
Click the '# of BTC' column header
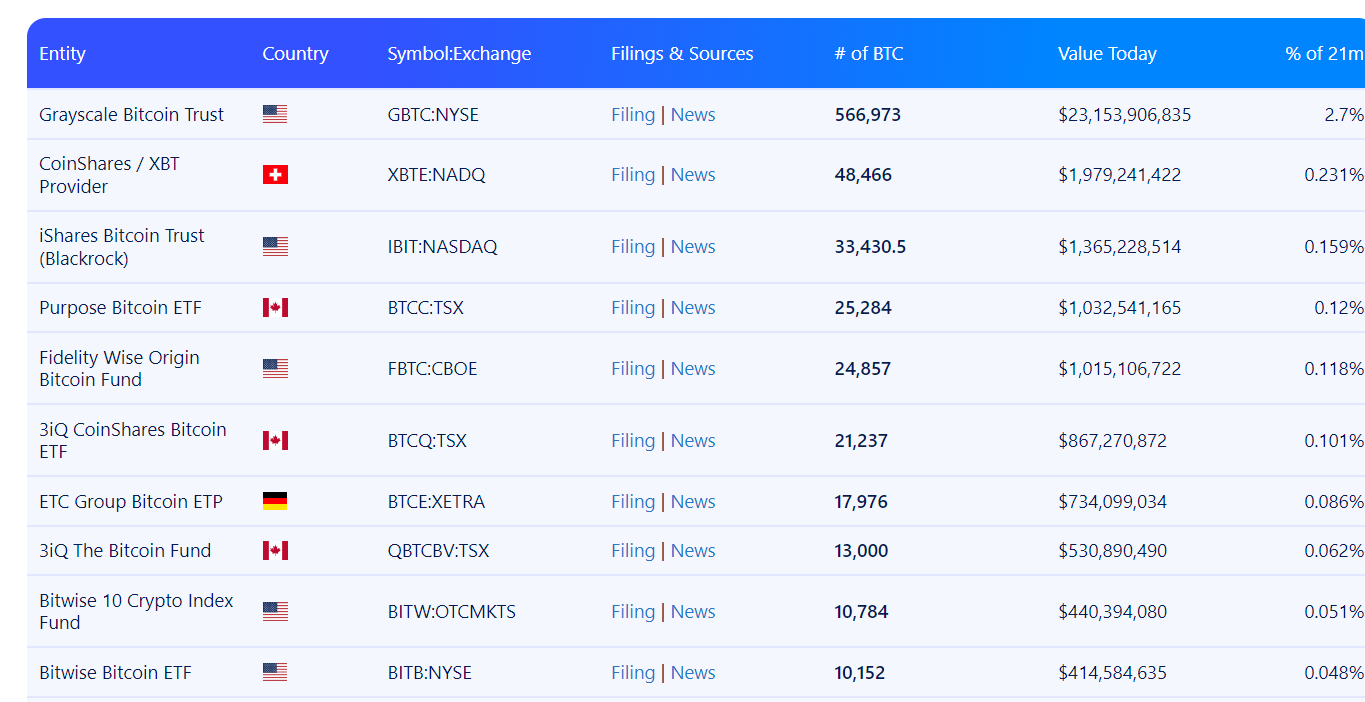[869, 54]
